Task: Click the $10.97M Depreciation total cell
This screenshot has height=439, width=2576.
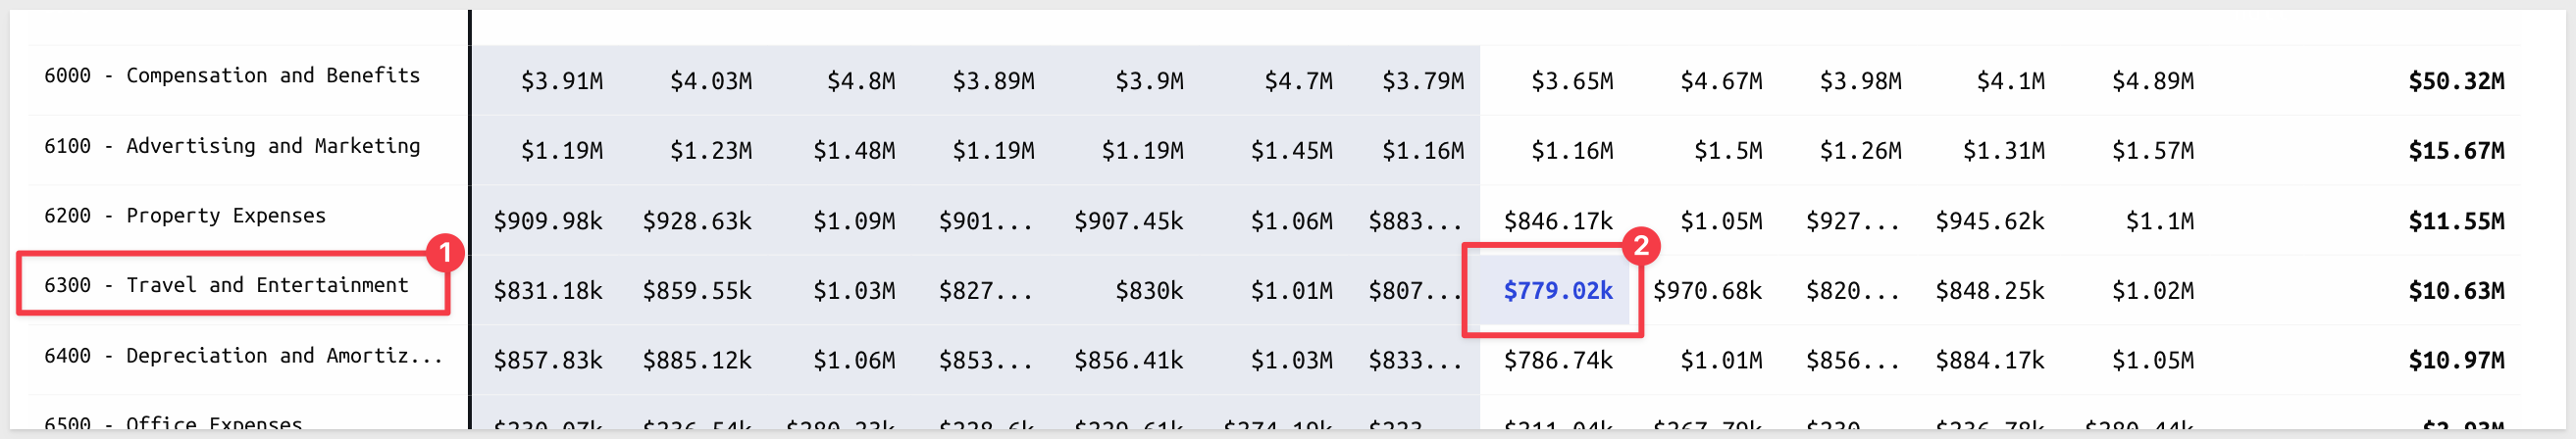Action: pyautogui.click(x=2456, y=360)
